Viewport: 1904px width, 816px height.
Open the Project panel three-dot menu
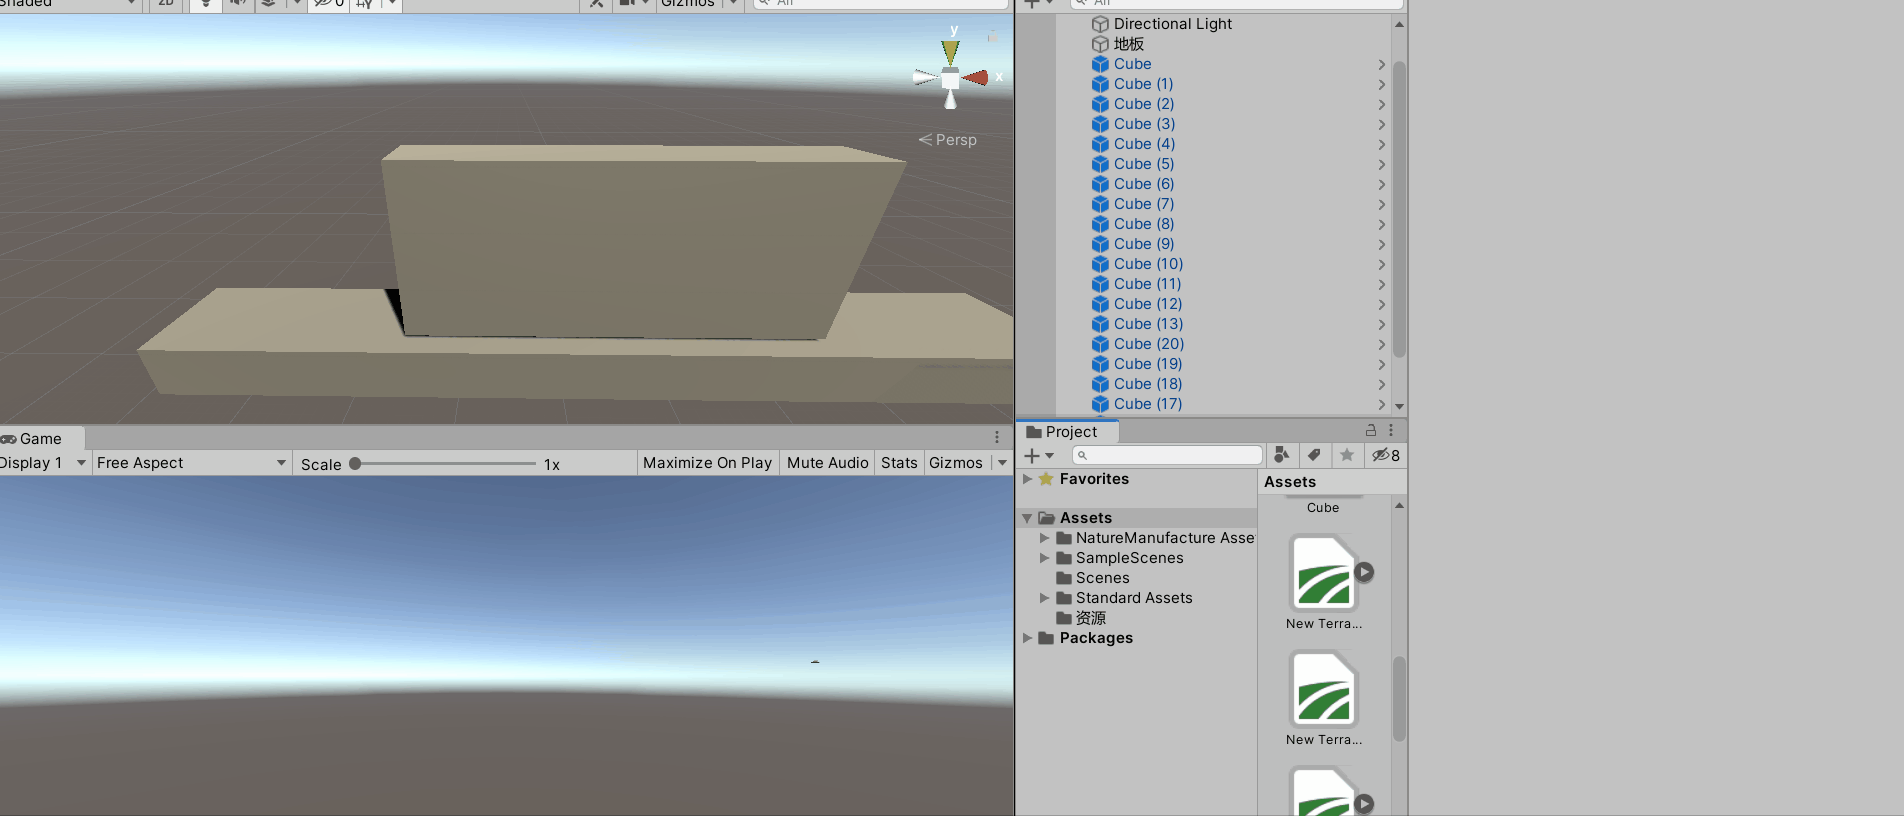pos(1391,430)
